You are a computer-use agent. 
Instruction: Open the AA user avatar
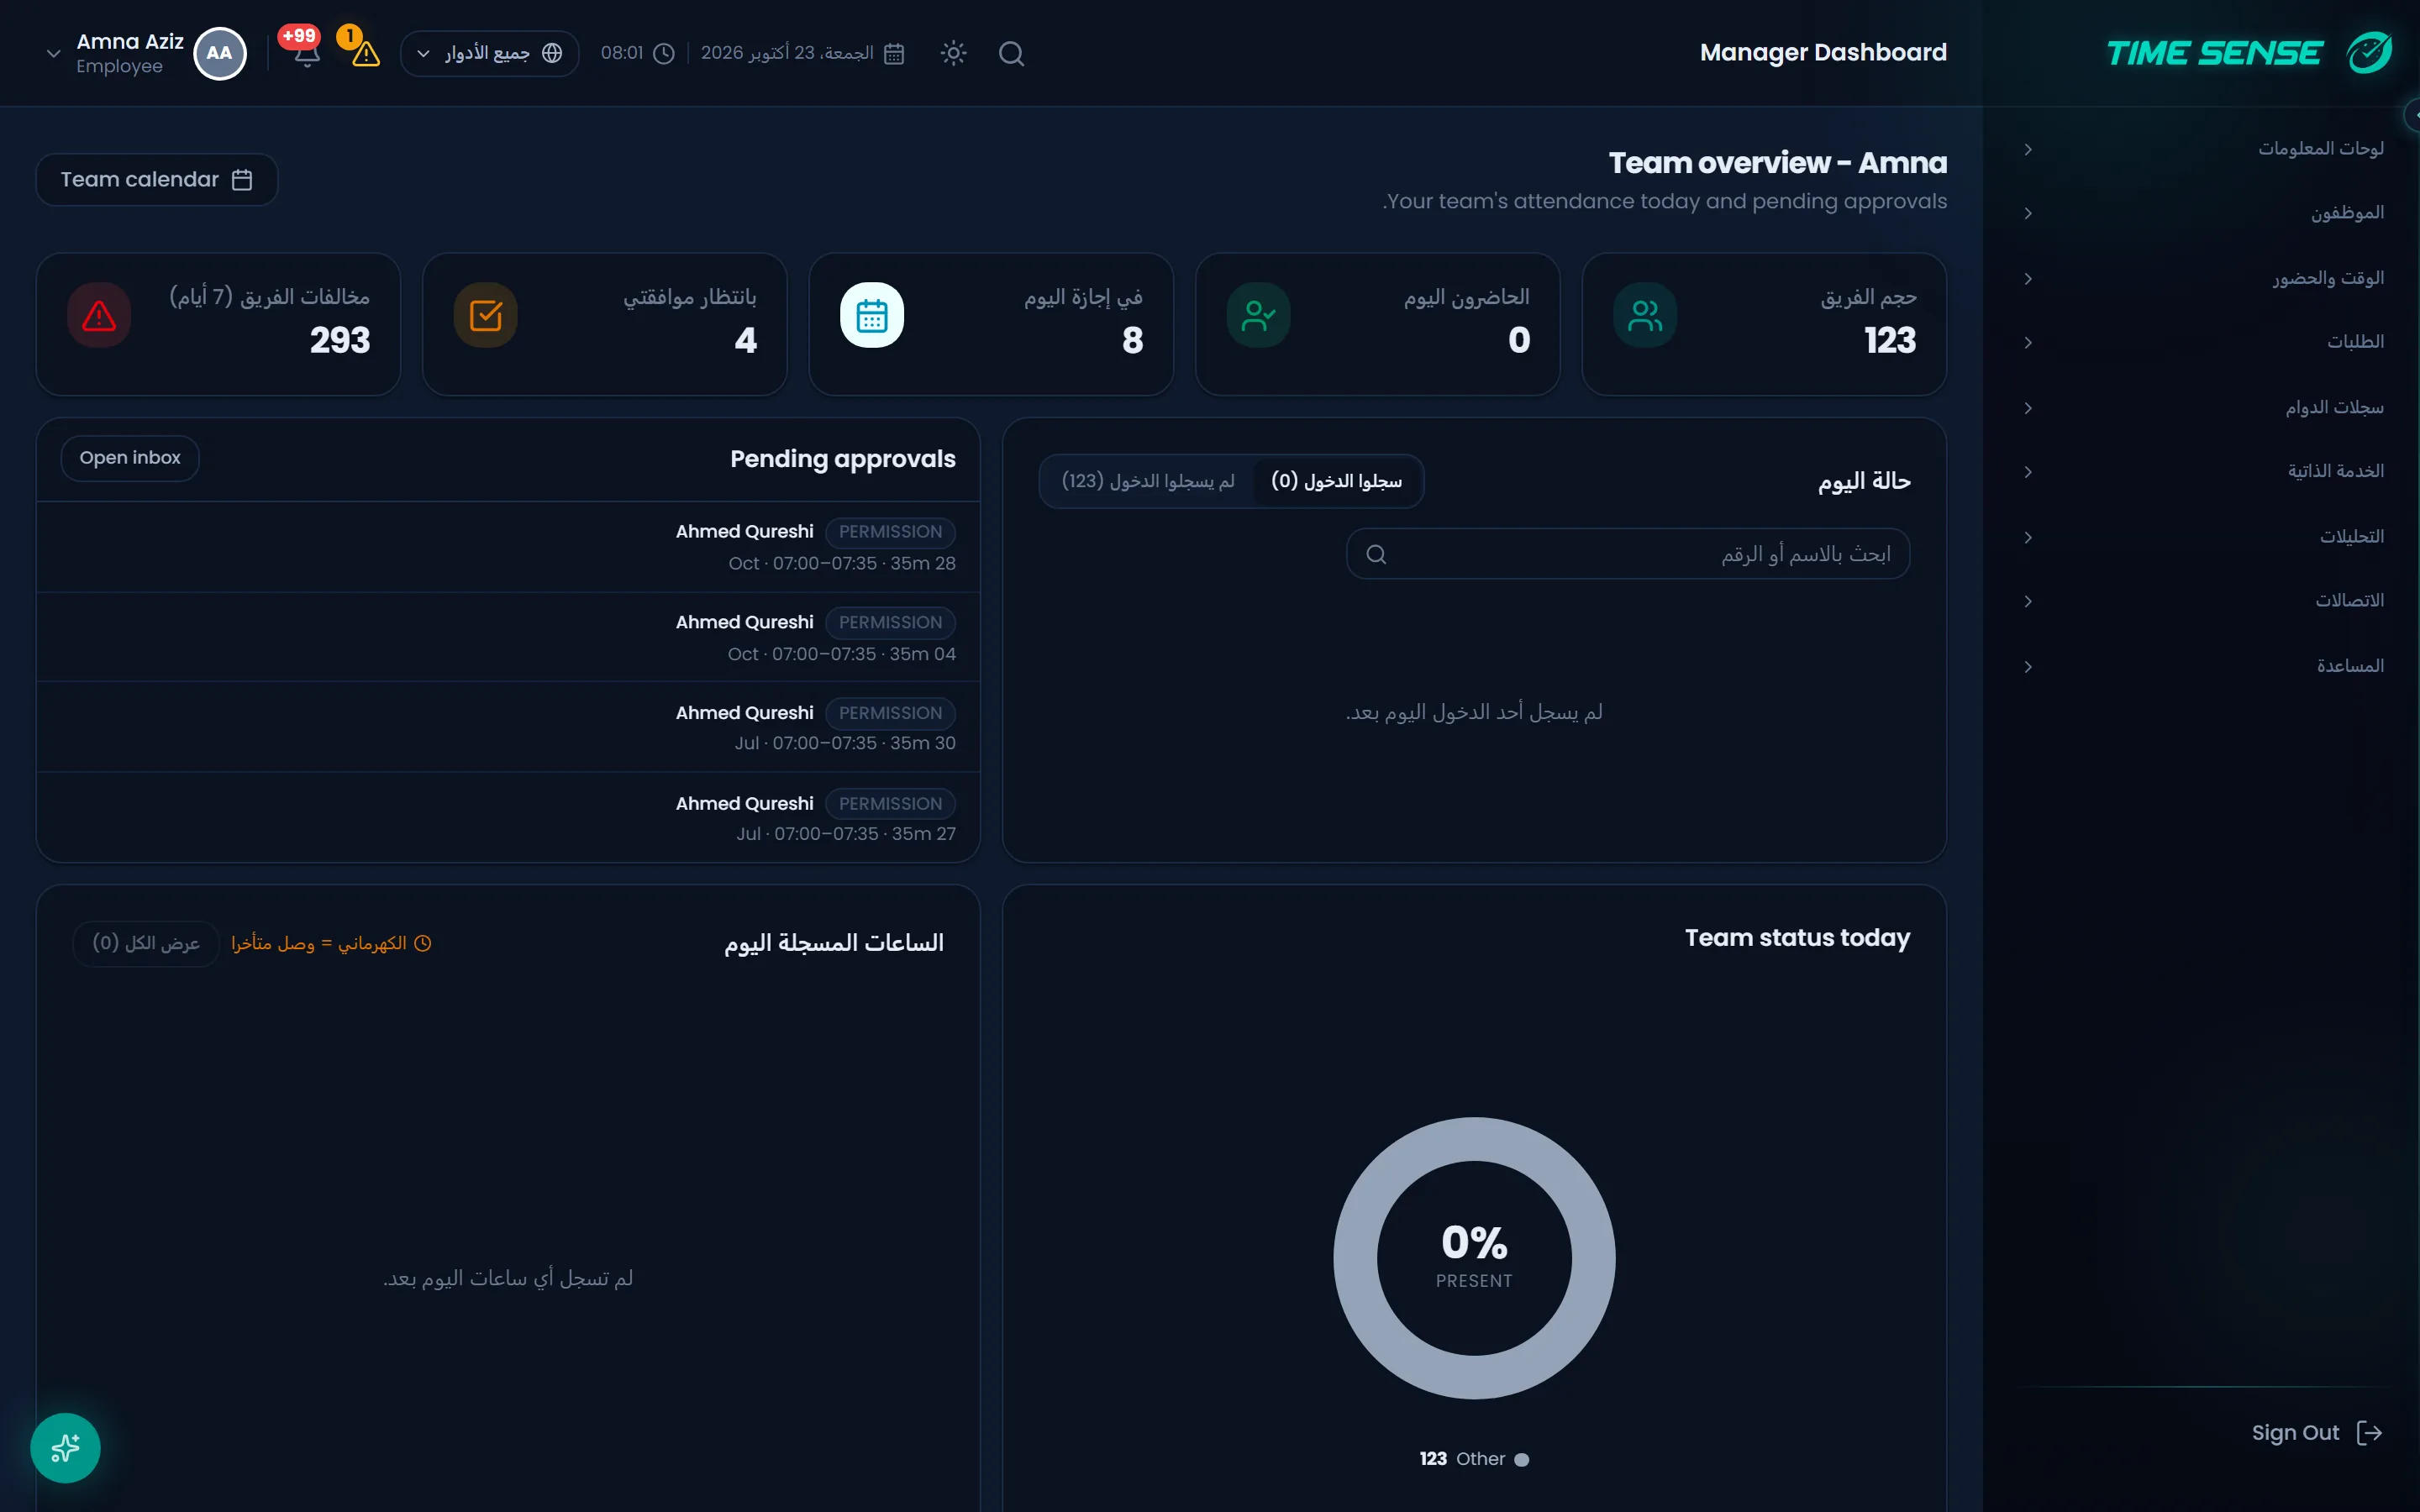pyautogui.click(x=219, y=53)
